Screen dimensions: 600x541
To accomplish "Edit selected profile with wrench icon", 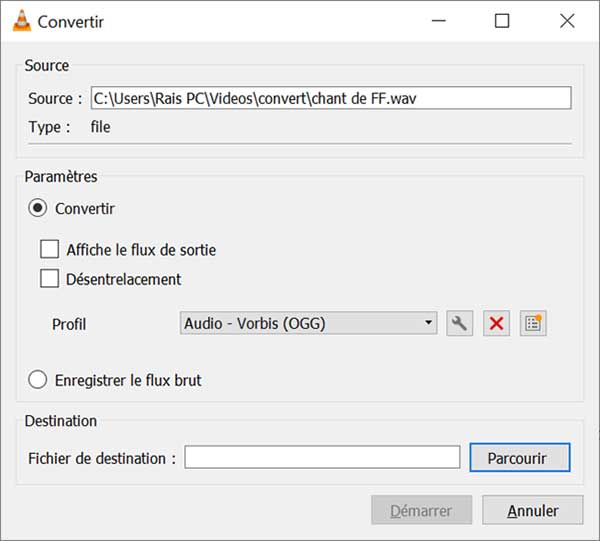I will pyautogui.click(x=460, y=324).
